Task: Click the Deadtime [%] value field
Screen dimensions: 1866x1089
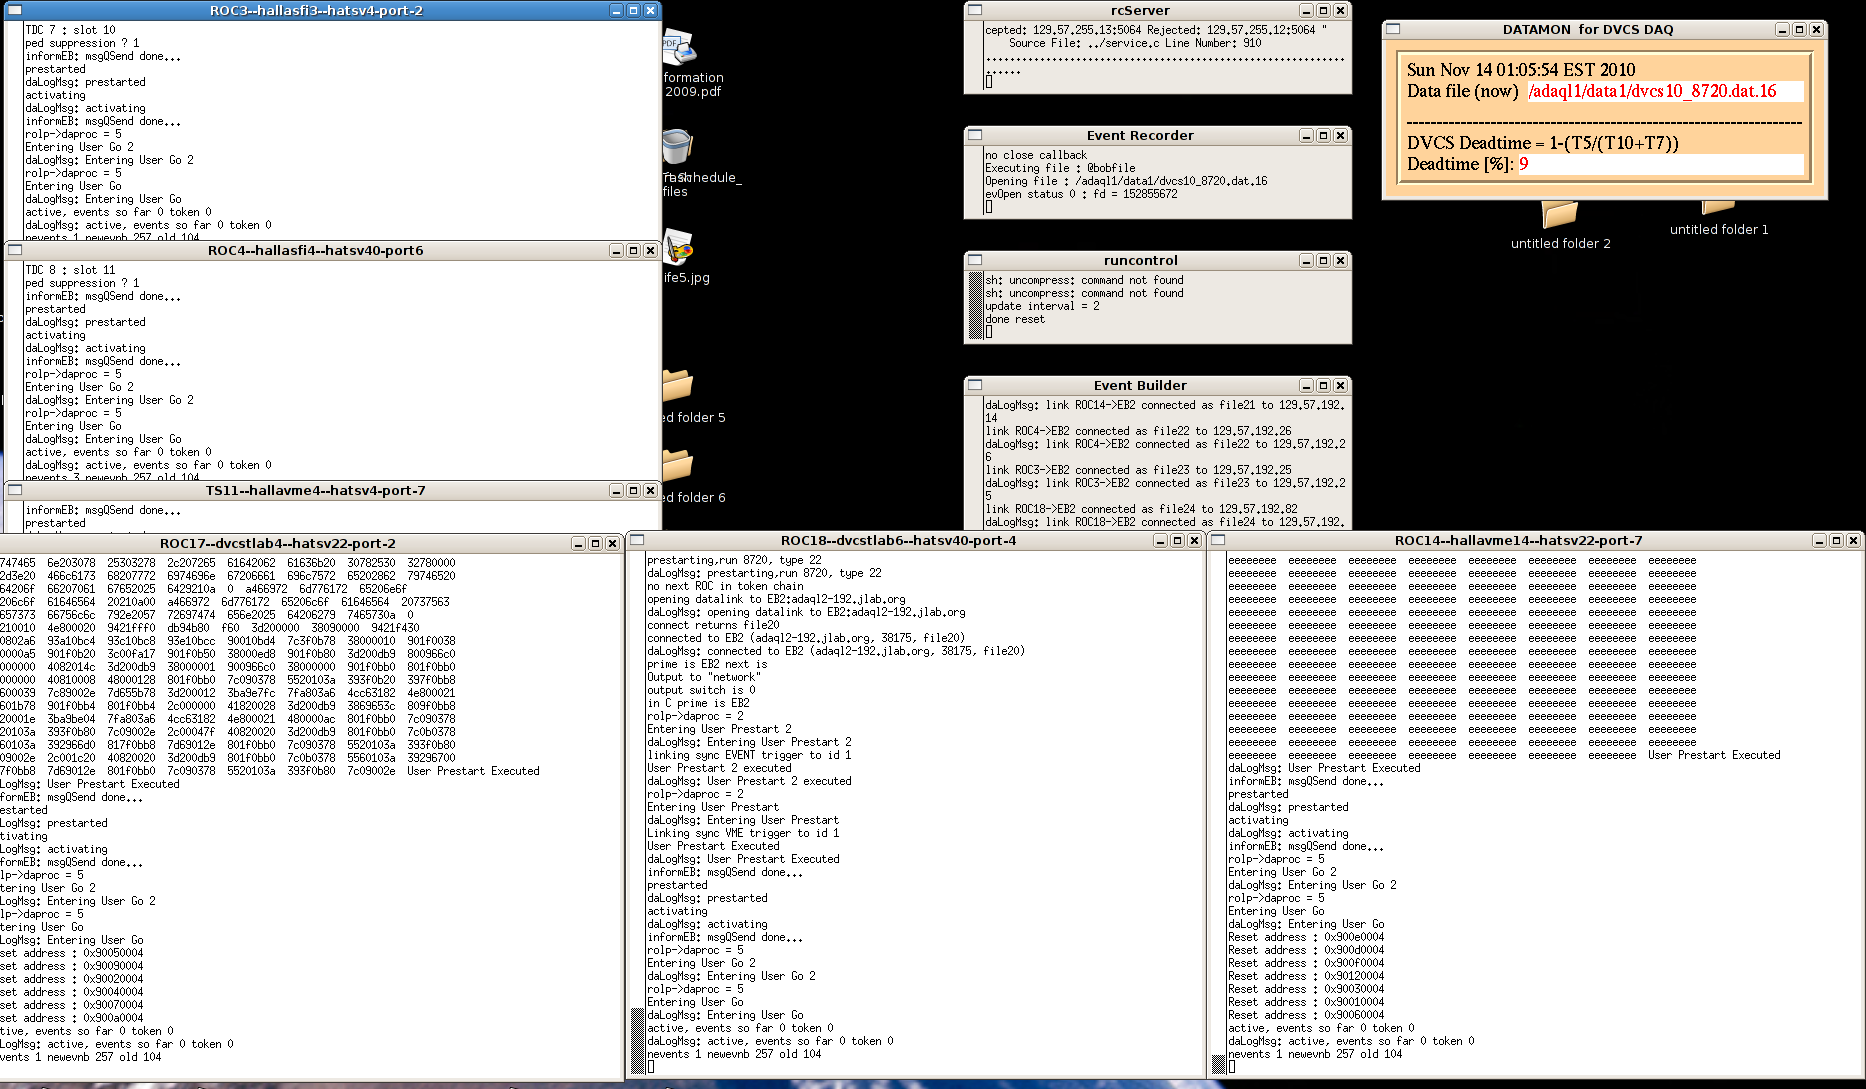Action: 1660,164
